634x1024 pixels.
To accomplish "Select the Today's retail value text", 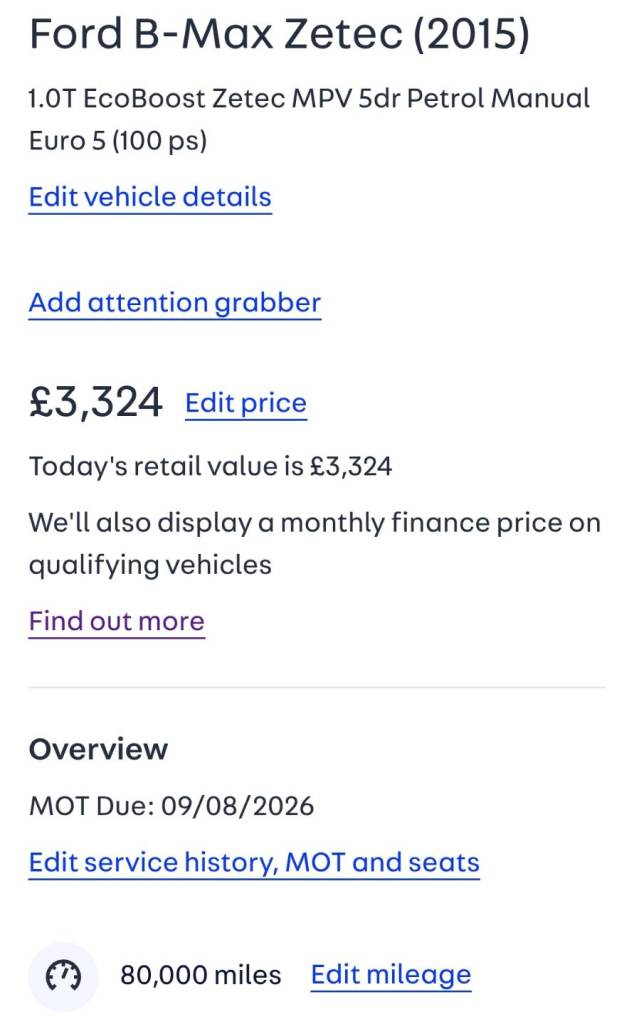I will tap(210, 466).
